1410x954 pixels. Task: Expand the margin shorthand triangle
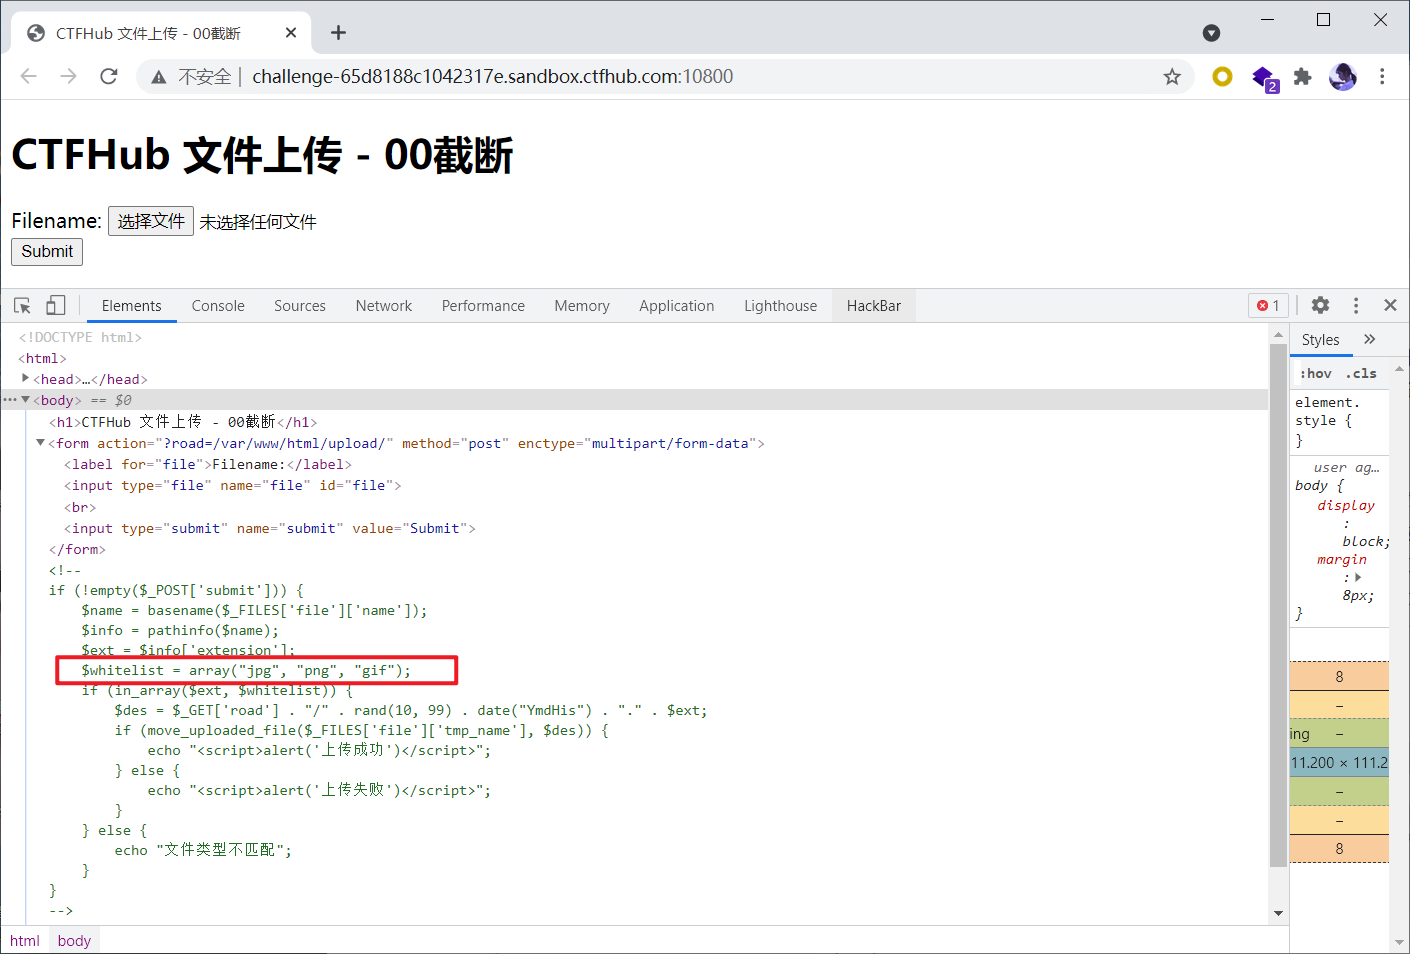pos(1358,577)
